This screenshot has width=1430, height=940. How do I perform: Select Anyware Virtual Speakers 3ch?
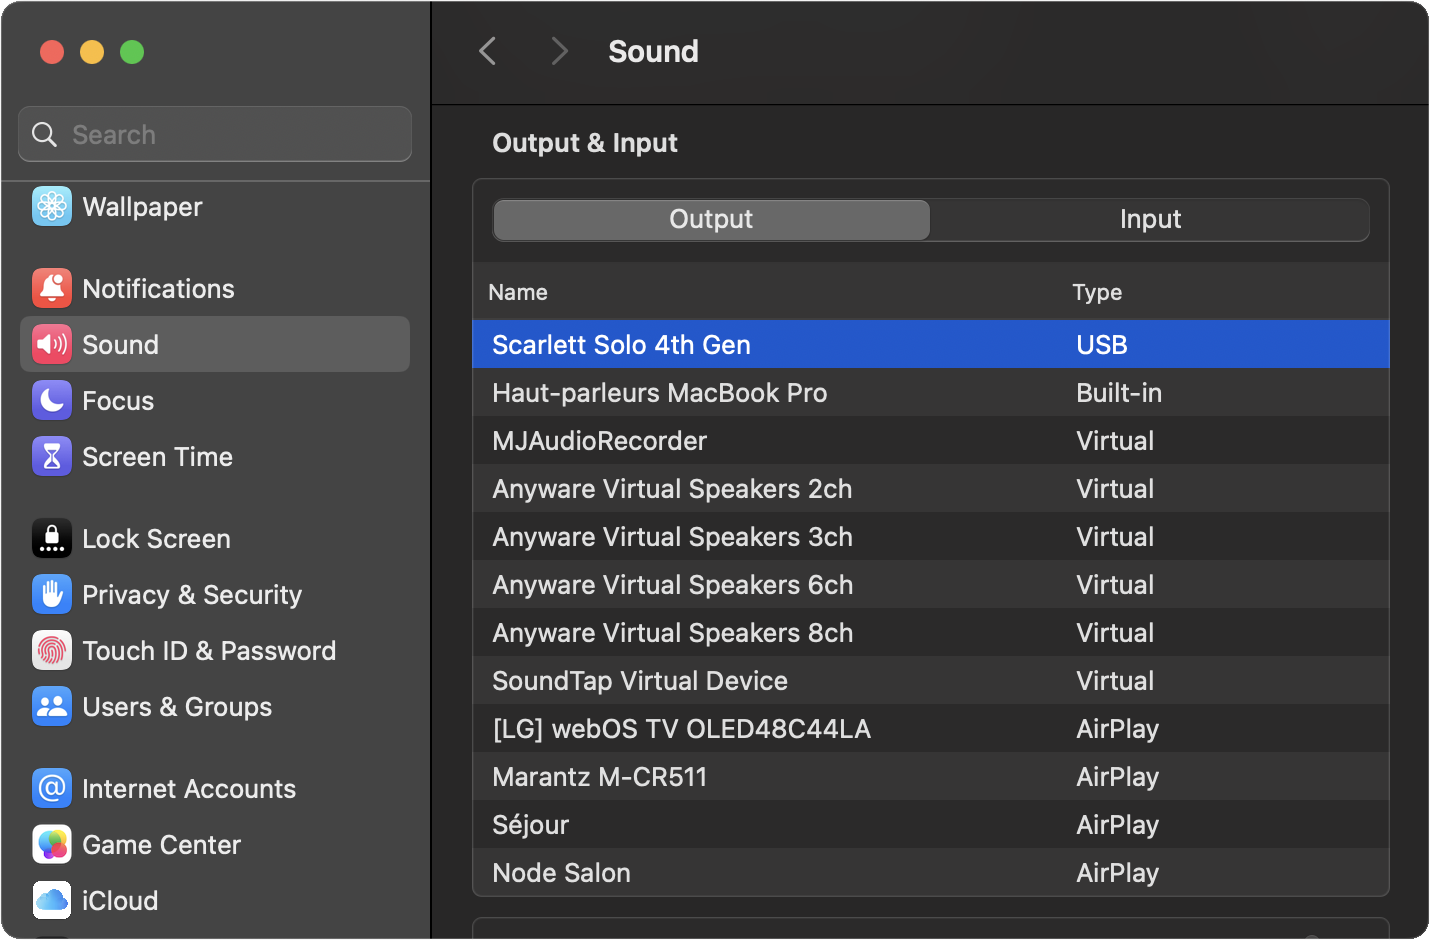coord(931,536)
